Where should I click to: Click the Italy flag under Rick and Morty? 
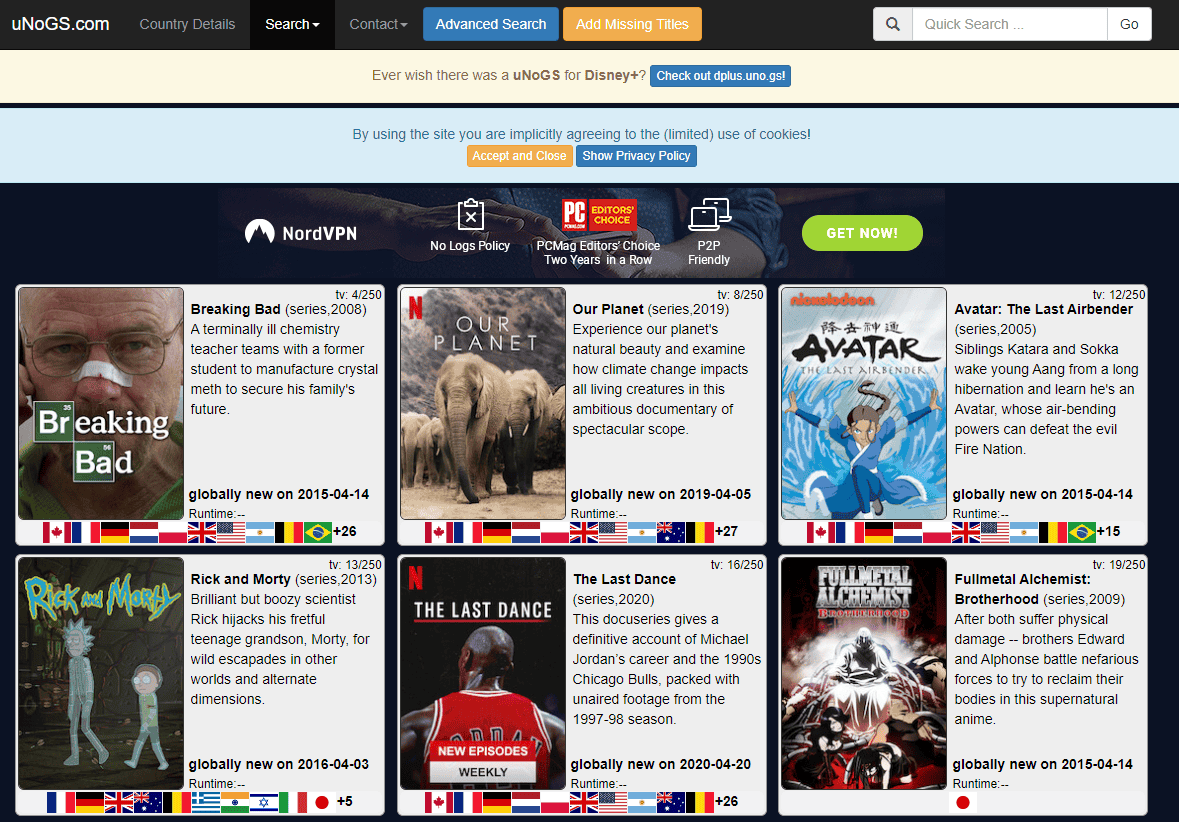293,802
